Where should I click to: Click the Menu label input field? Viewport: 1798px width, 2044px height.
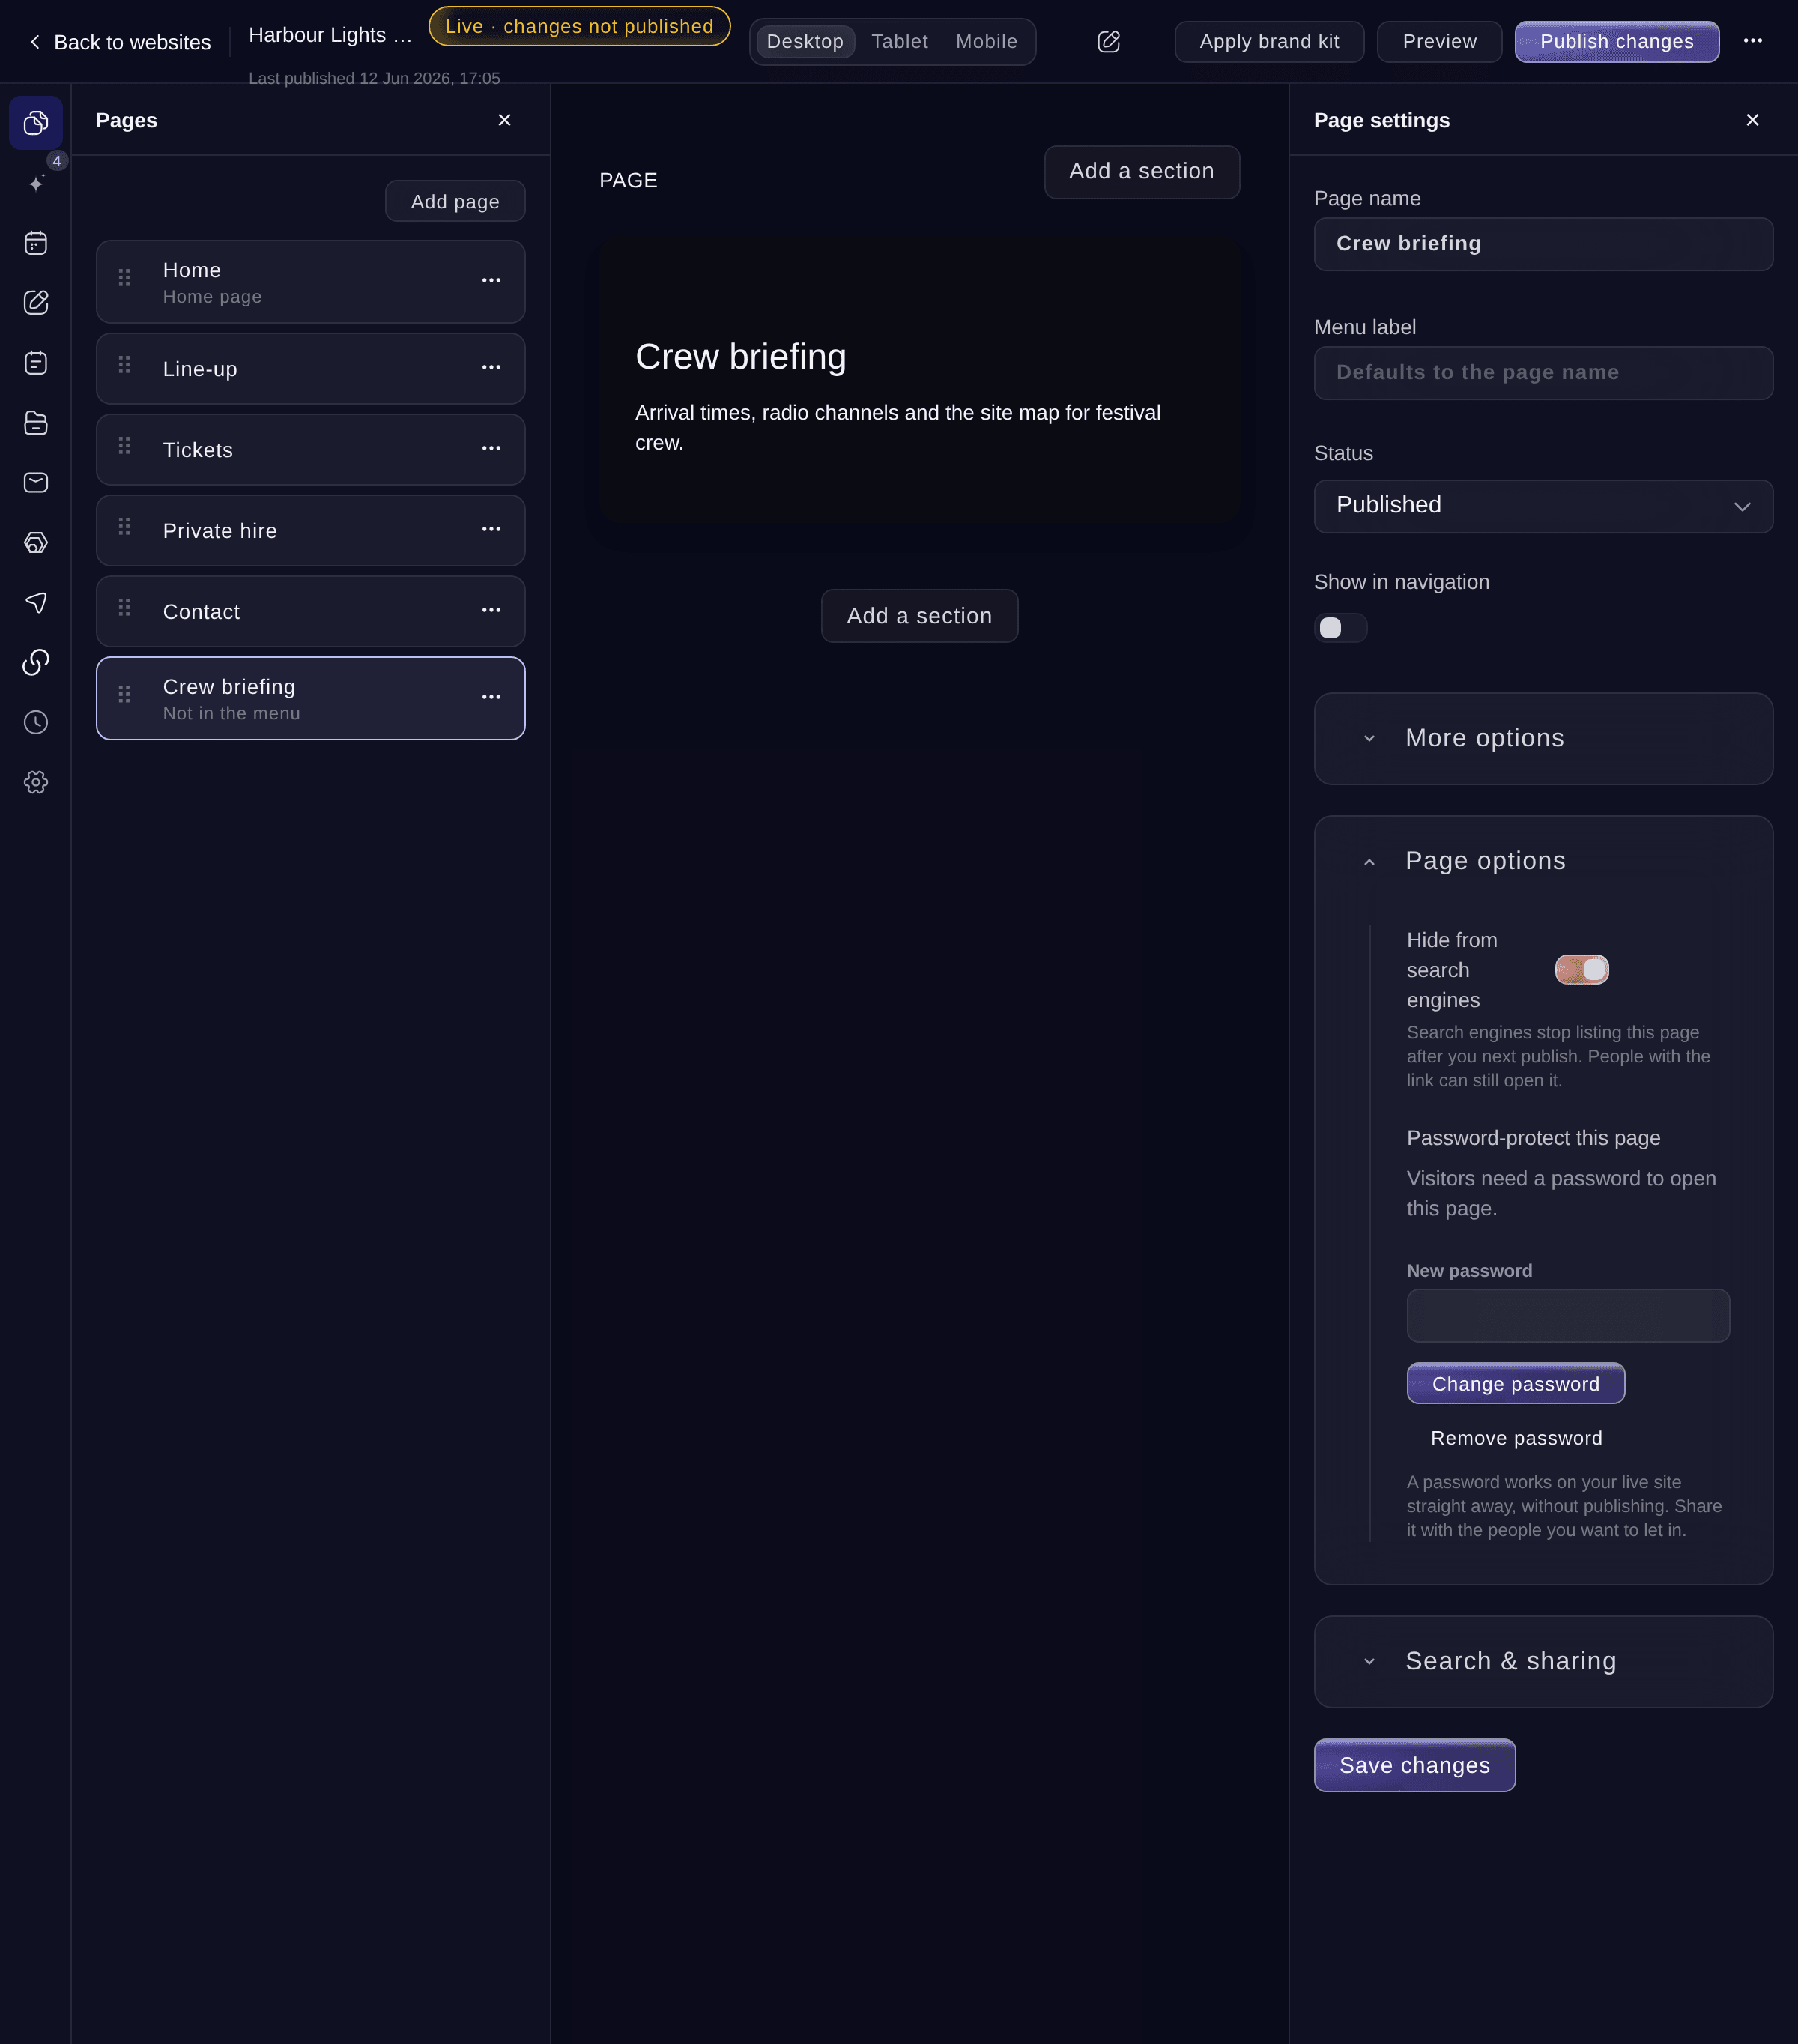point(1543,373)
